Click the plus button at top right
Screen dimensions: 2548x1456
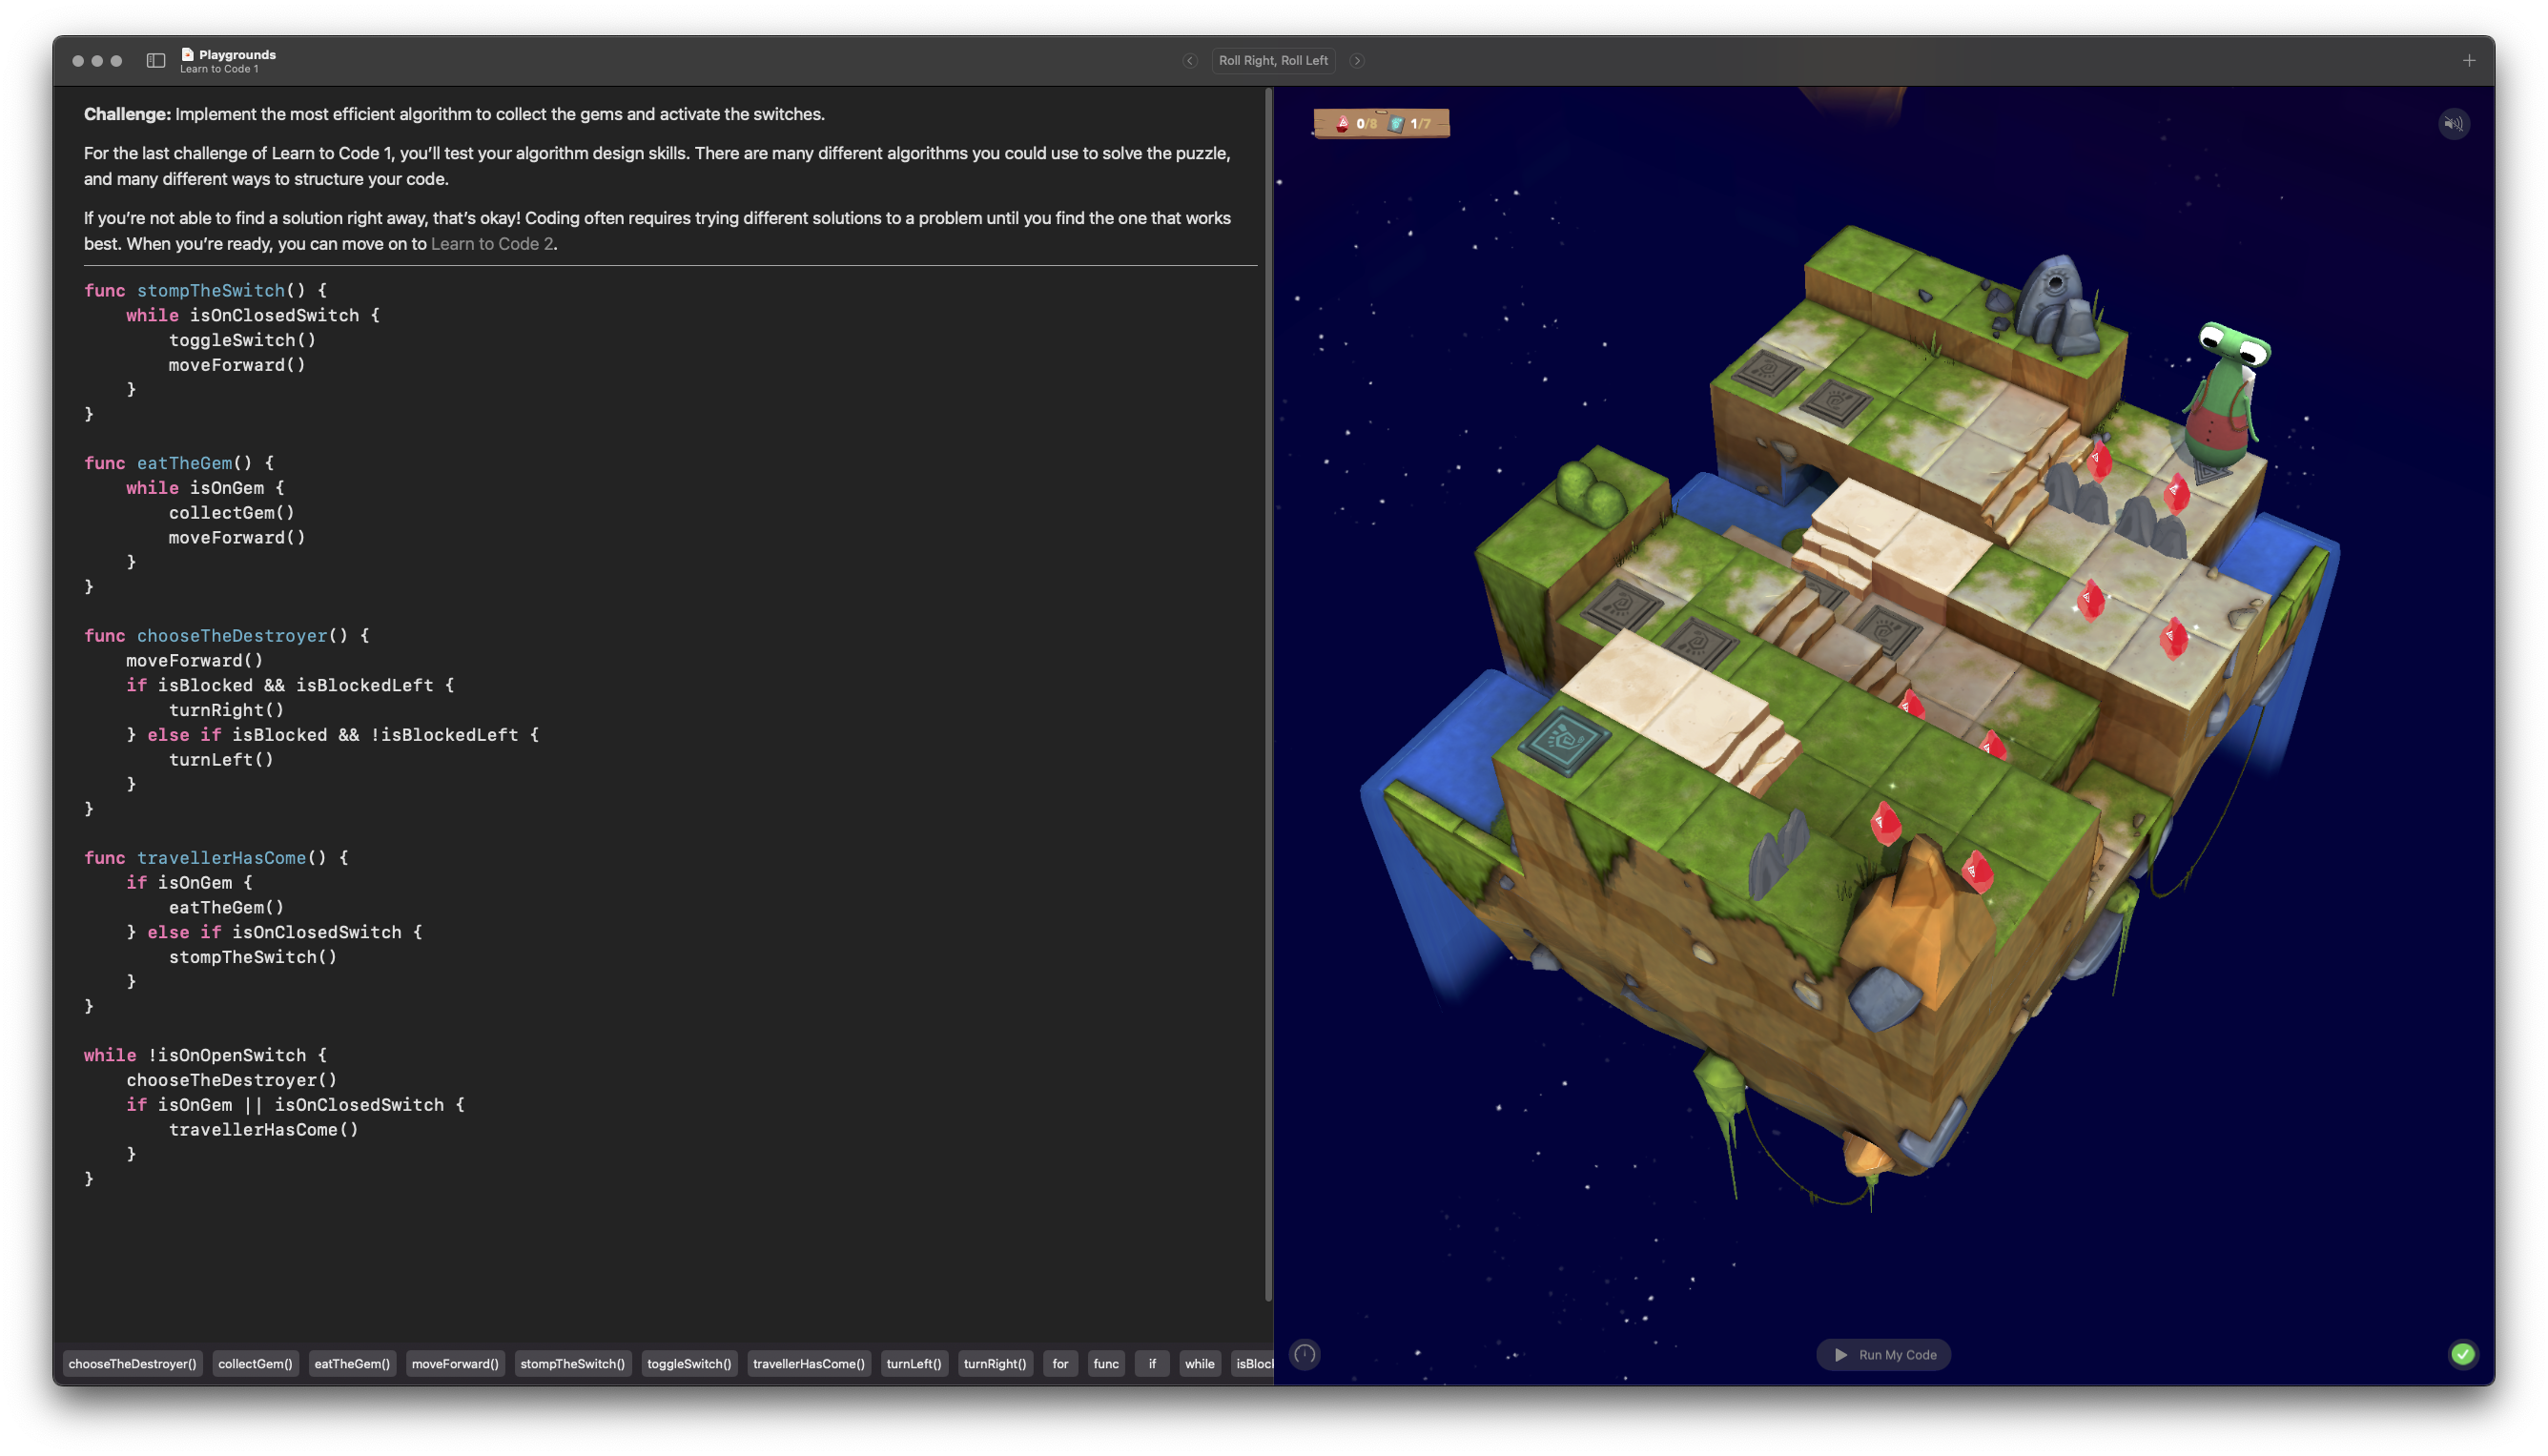coord(2468,60)
